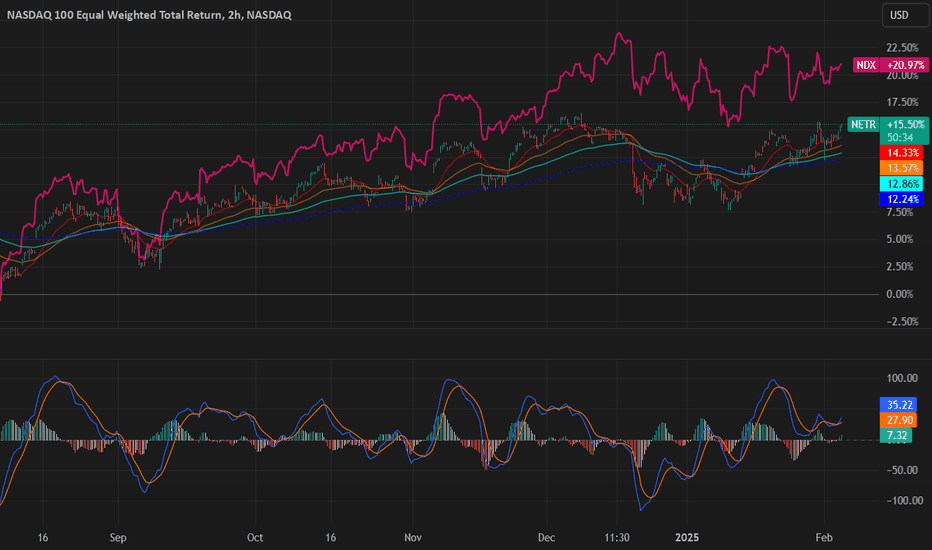
Task: Open the USD currency selector
Action: 905,15
